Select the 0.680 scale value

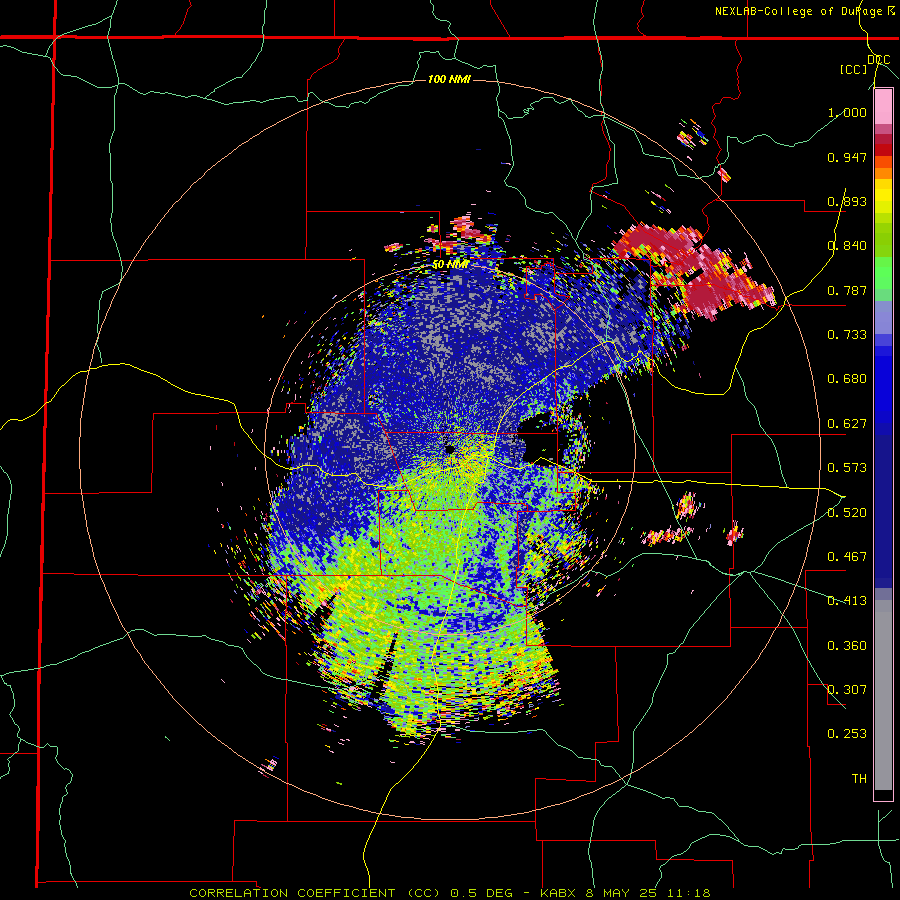tap(847, 379)
